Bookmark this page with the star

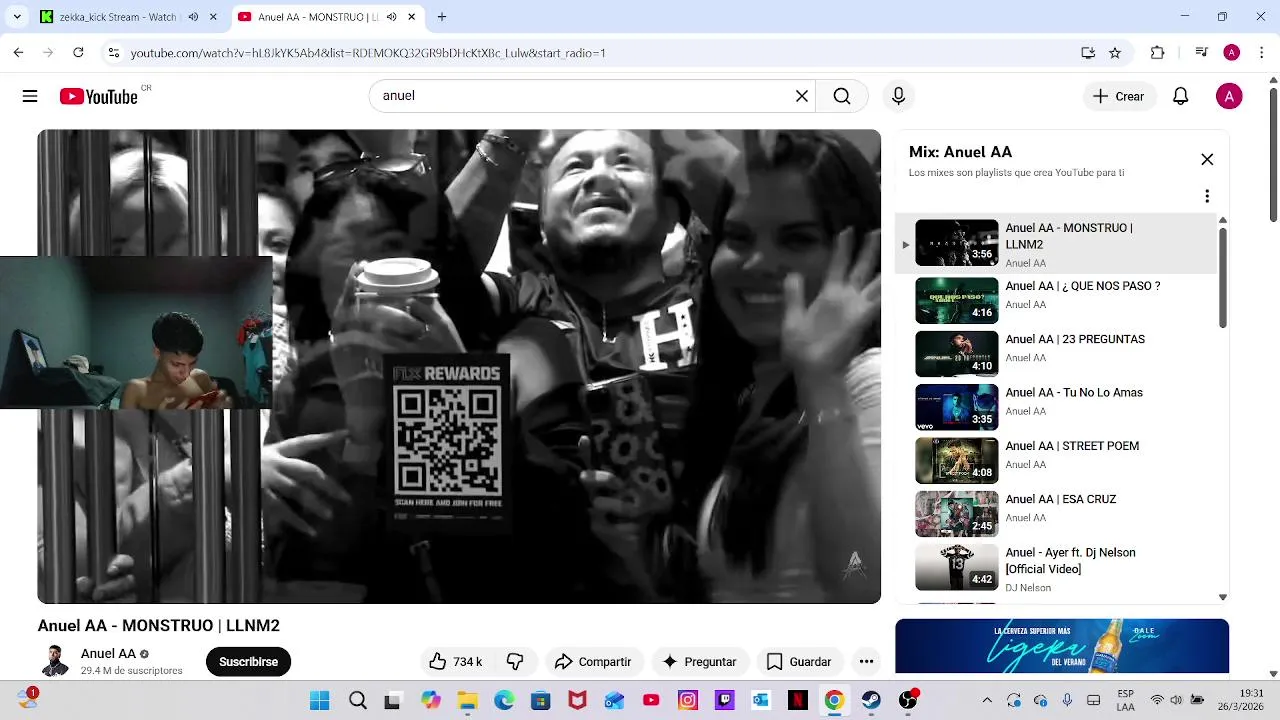1115,53
